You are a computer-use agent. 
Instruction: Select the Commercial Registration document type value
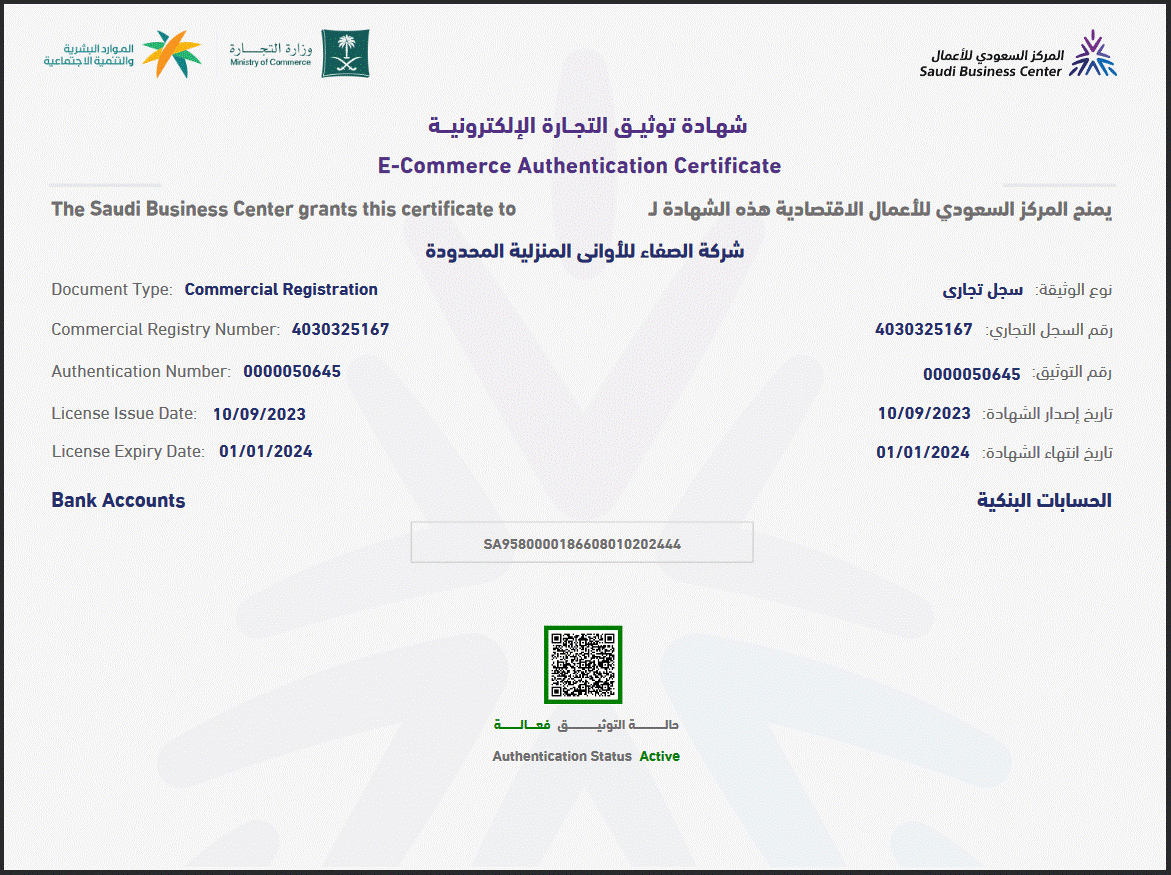click(x=281, y=290)
